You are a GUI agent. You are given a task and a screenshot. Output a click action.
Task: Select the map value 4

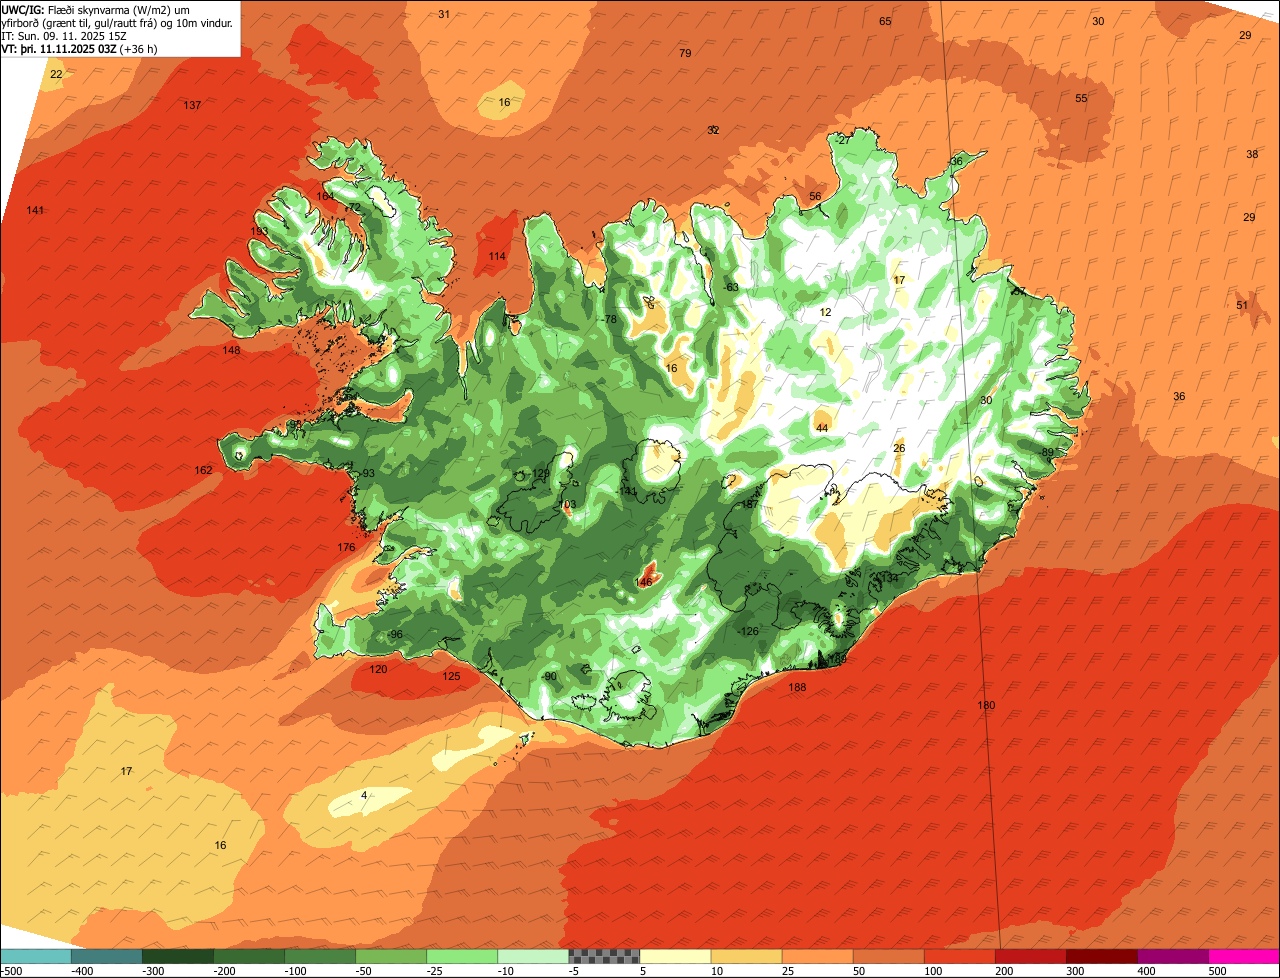point(364,795)
